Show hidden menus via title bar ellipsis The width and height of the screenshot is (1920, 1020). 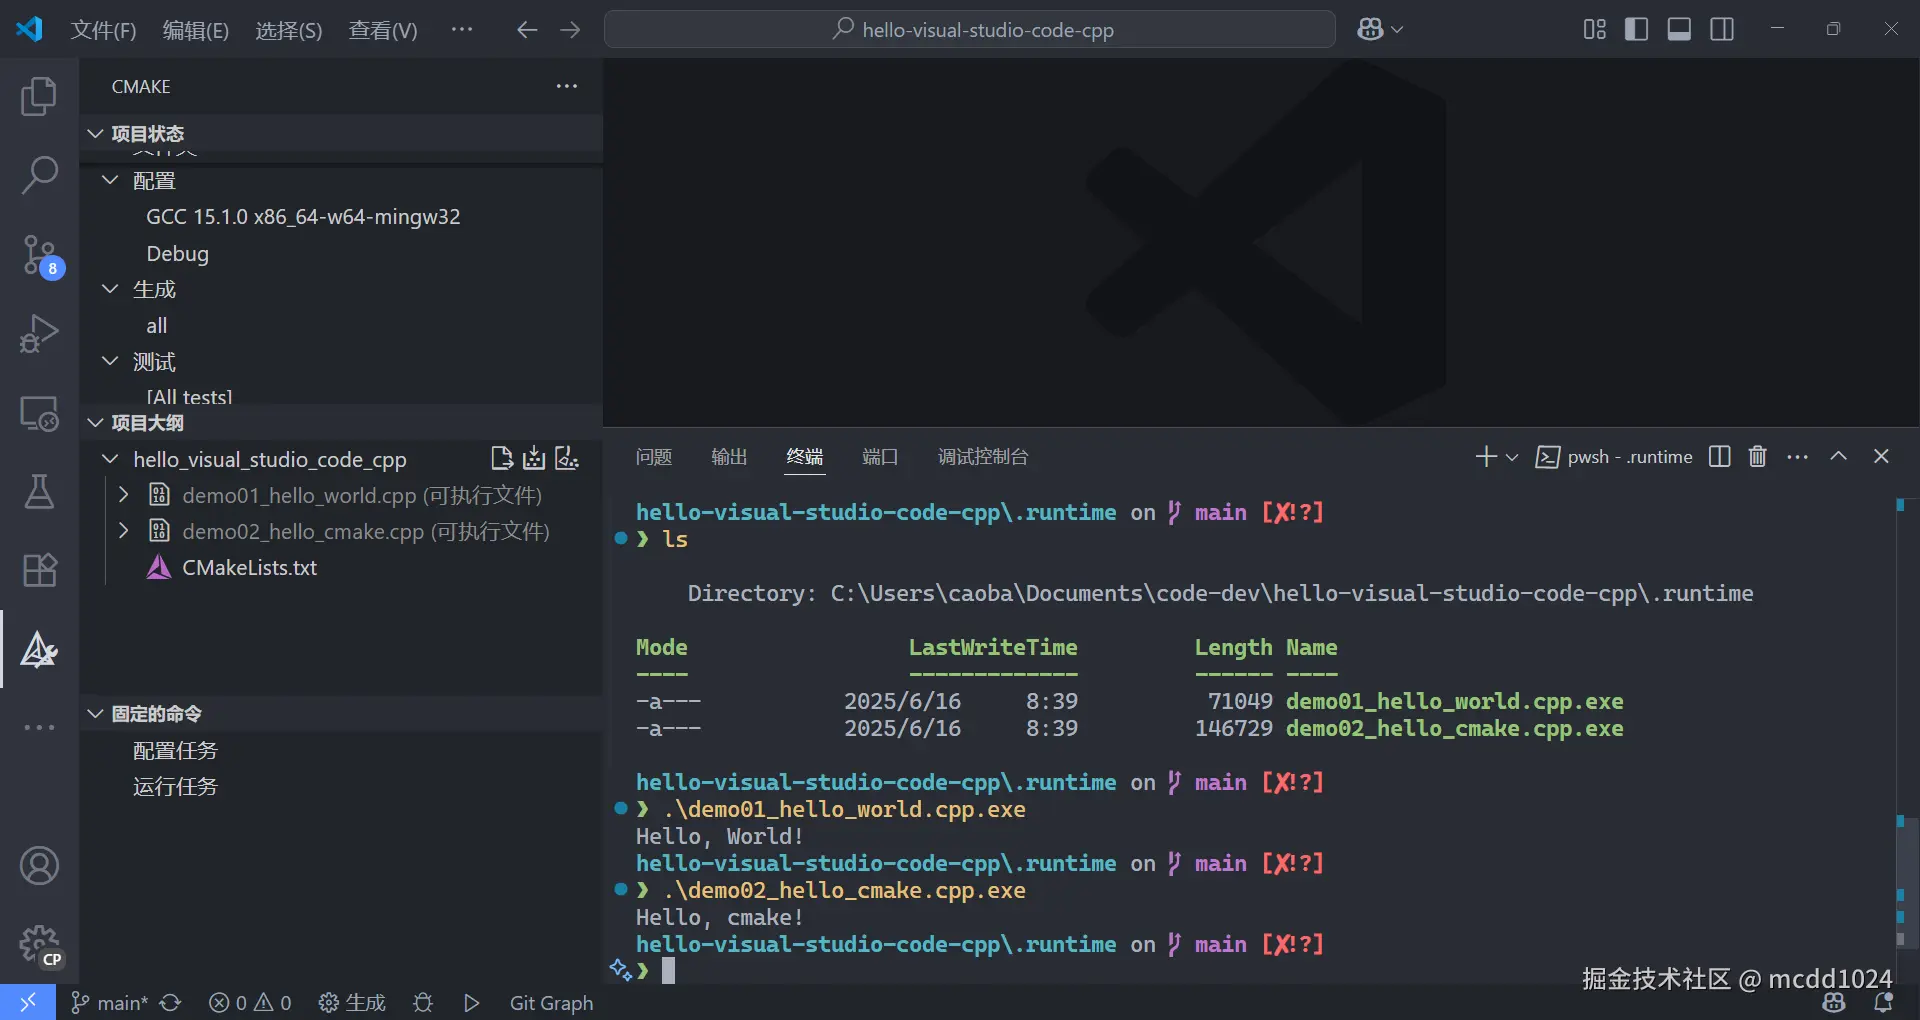(x=462, y=30)
